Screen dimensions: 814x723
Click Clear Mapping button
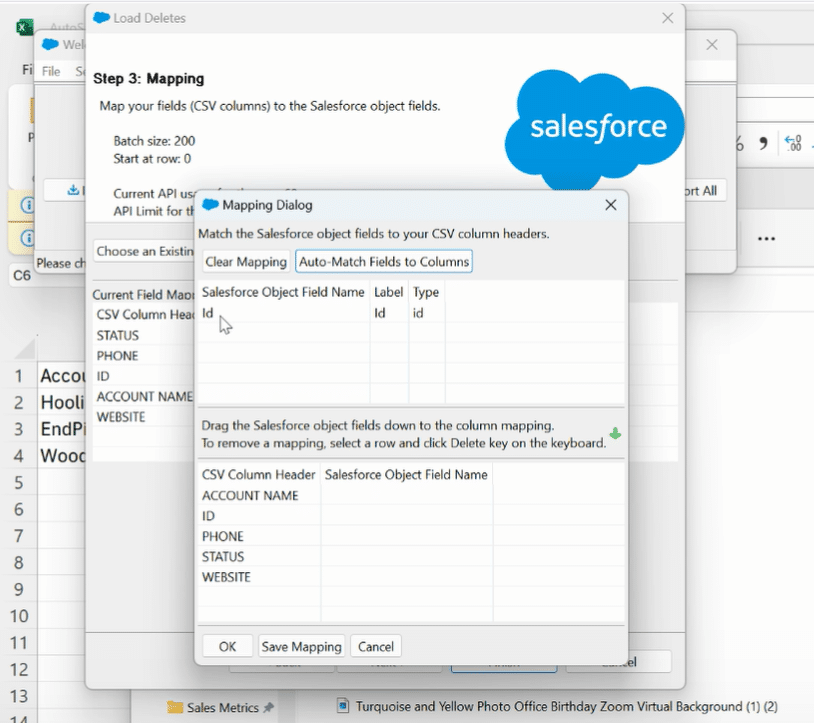pyautogui.click(x=245, y=262)
